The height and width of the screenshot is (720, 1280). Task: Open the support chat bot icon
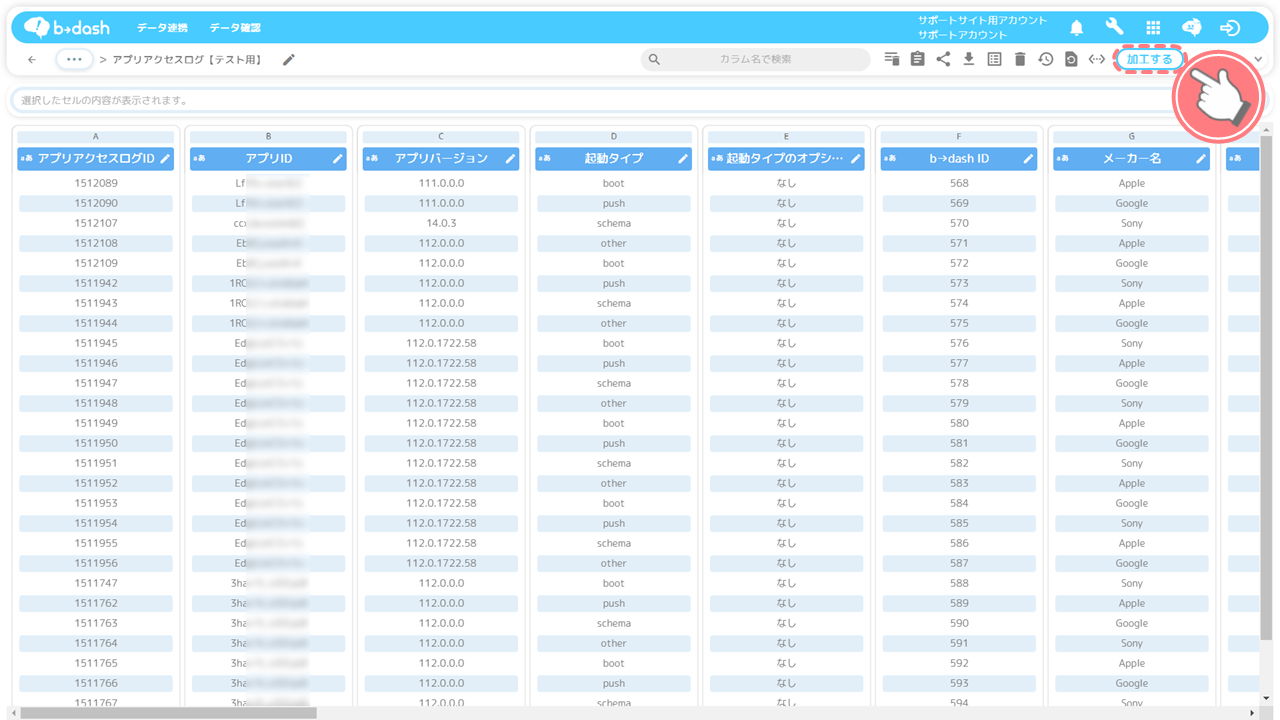pos(1192,28)
